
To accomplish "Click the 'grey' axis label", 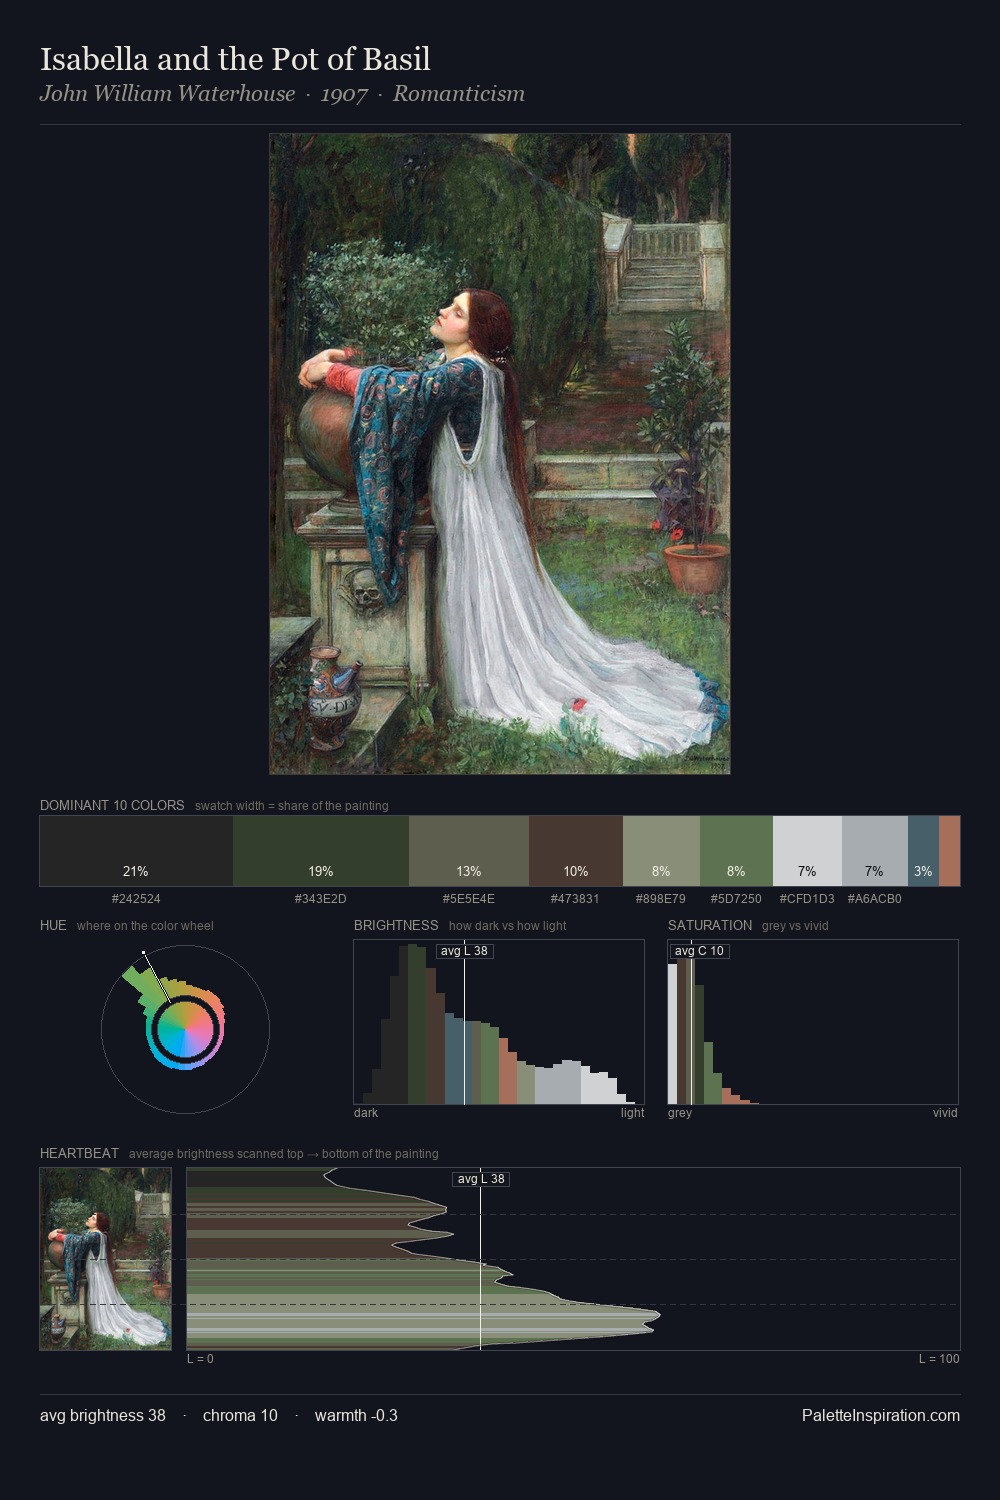I will (x=680, y=1113).
